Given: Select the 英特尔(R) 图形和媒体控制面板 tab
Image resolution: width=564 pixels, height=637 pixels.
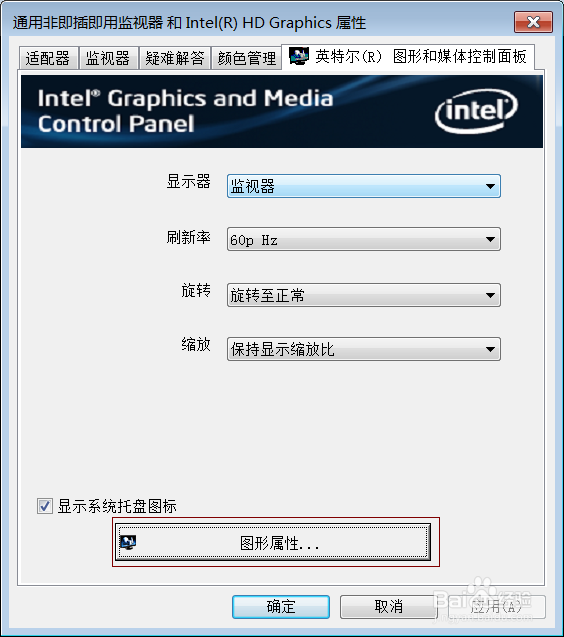Looking at the screenshot, I should (x=408, y=57).
